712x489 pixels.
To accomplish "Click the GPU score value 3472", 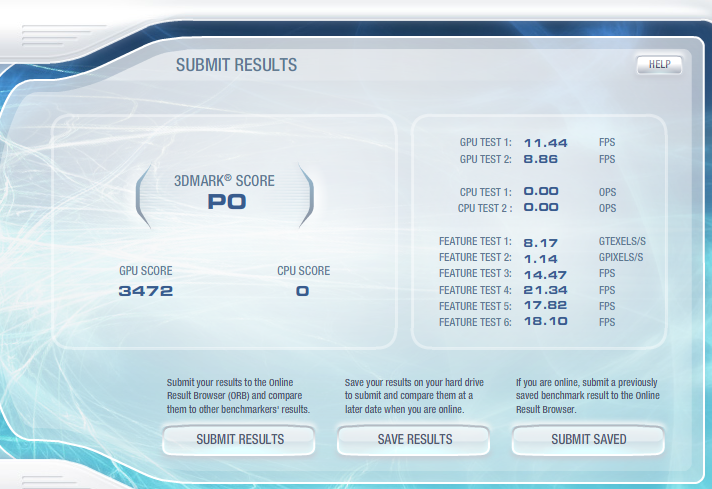I will pyautogui.click(x=146, y=291).
